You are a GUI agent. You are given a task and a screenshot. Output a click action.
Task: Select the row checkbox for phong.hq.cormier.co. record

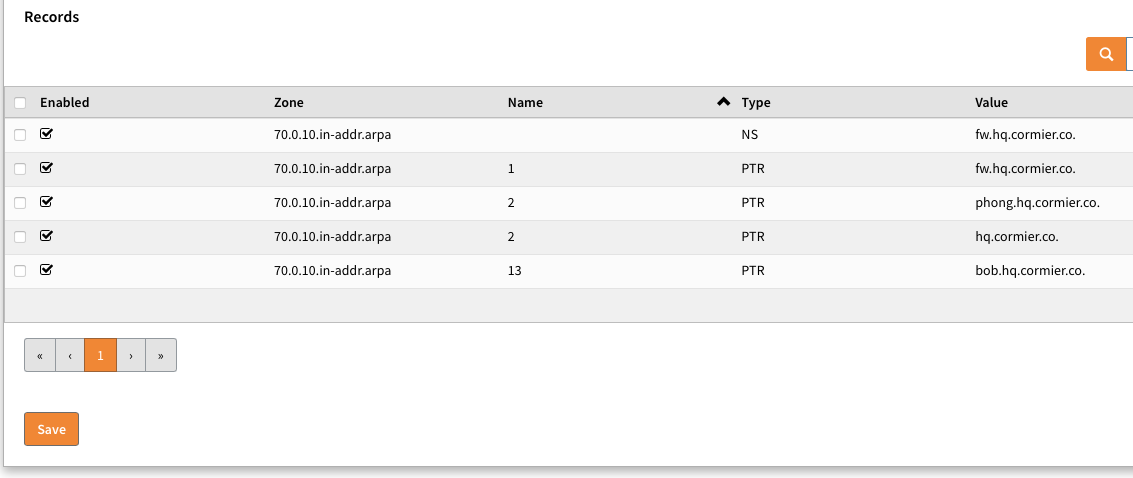[20, 203]
